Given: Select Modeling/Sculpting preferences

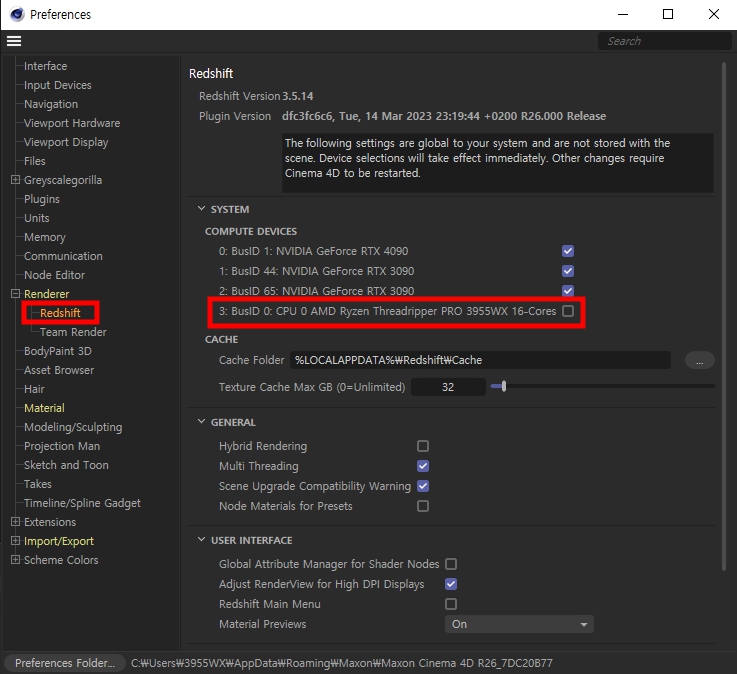Looking at the screenshot, I should click(73, 427).
